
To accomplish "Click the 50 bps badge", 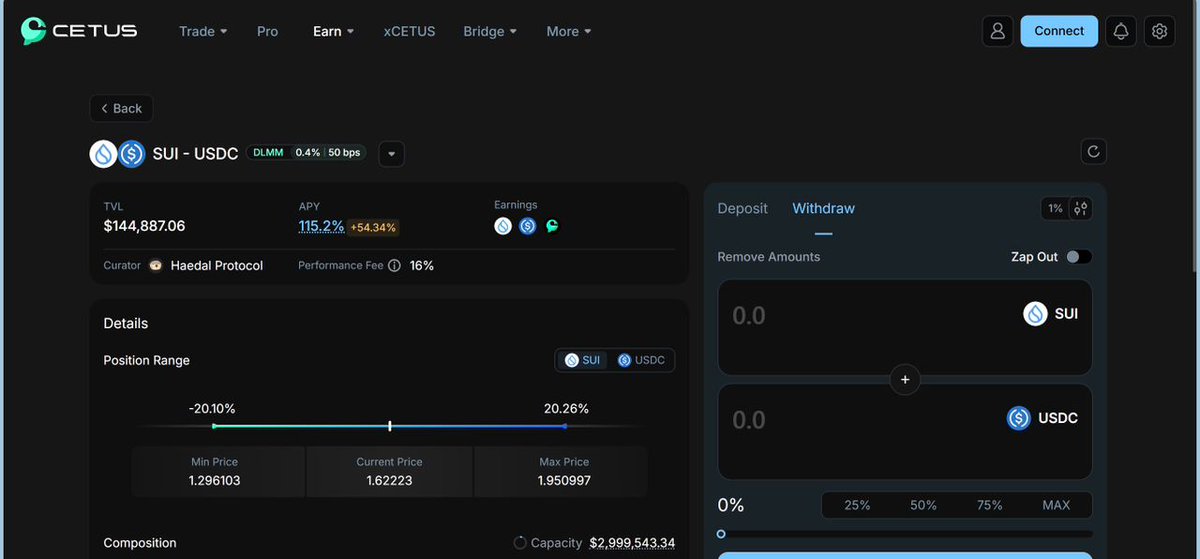I will point(345,153).
